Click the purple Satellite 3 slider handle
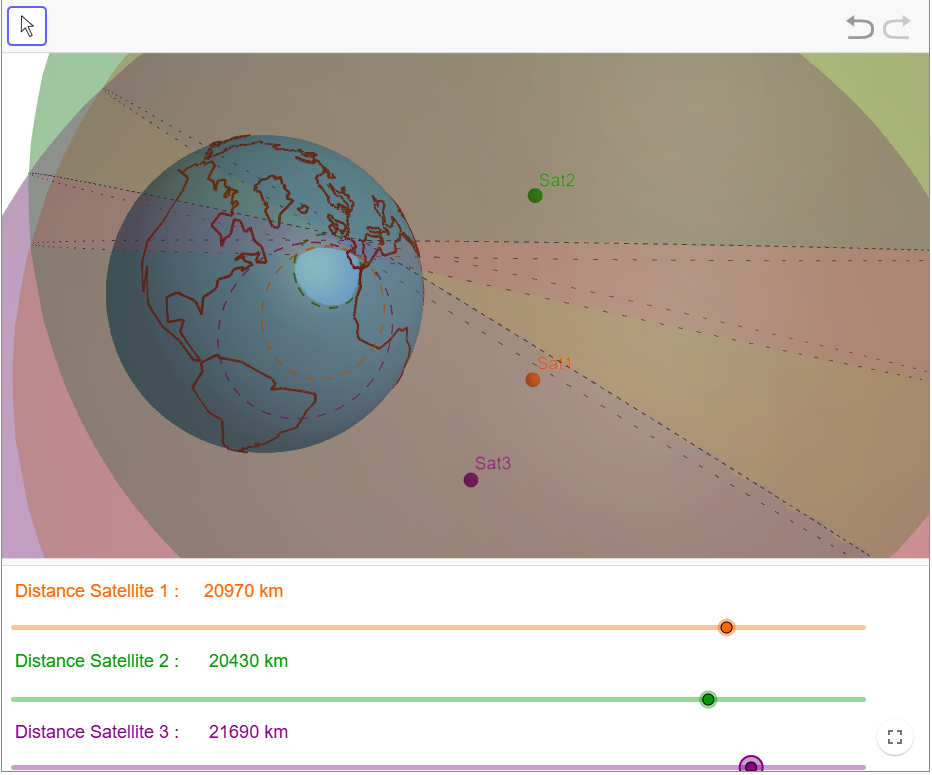 (x=751, y=765)
